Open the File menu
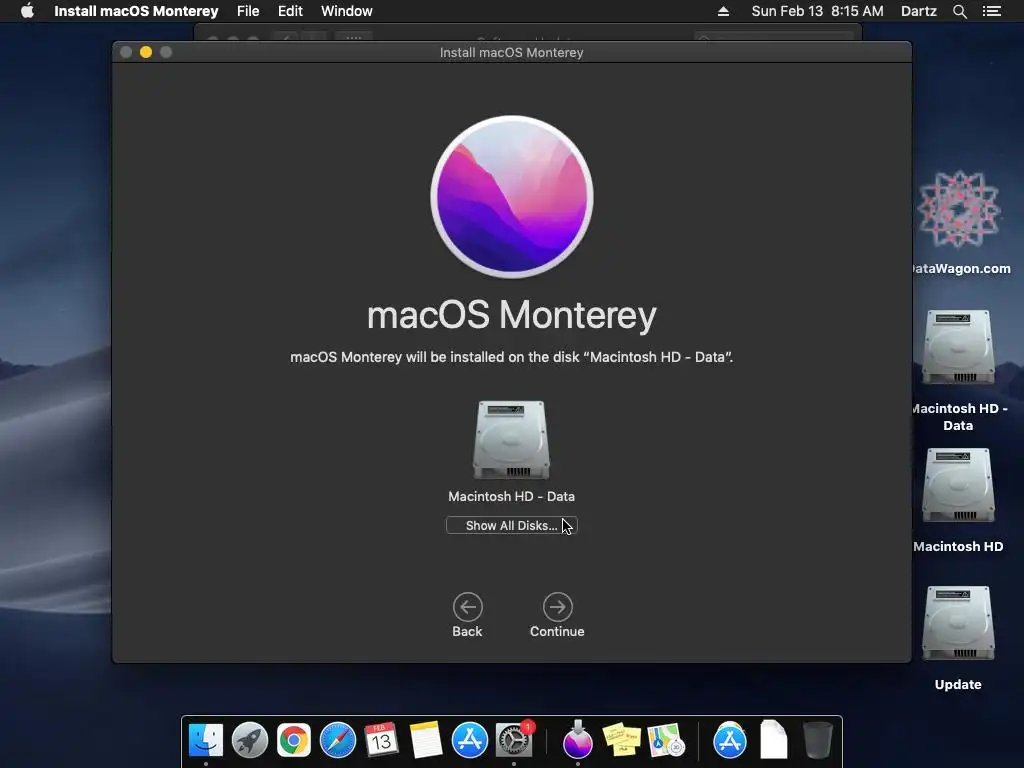Image resolution: width=1024 pixels, height=768 pixels. tap(248, 11)
